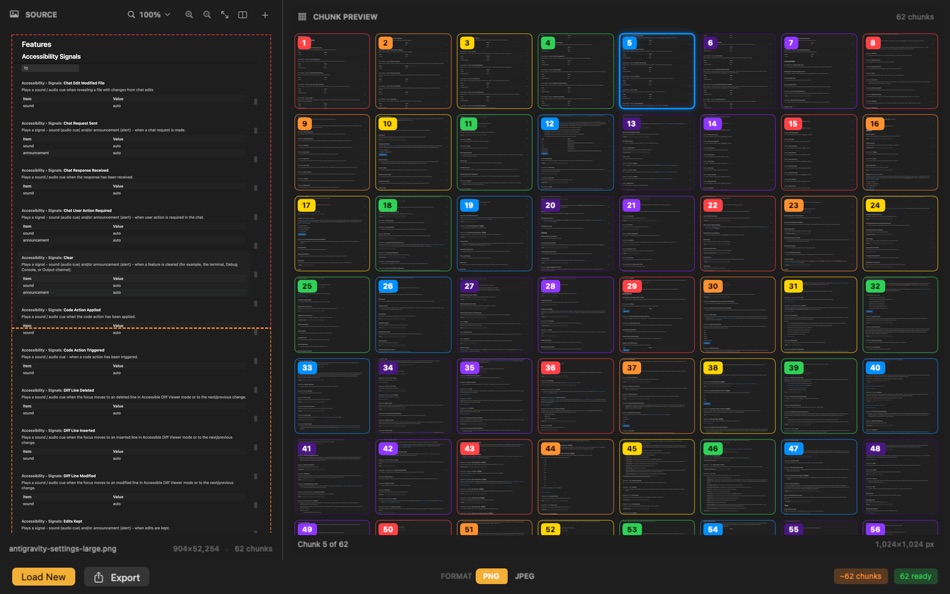This screenshot has height=594, width=950.
Task: Click the SOURCE panel picture icon
Action: click(x=13, y=14)
